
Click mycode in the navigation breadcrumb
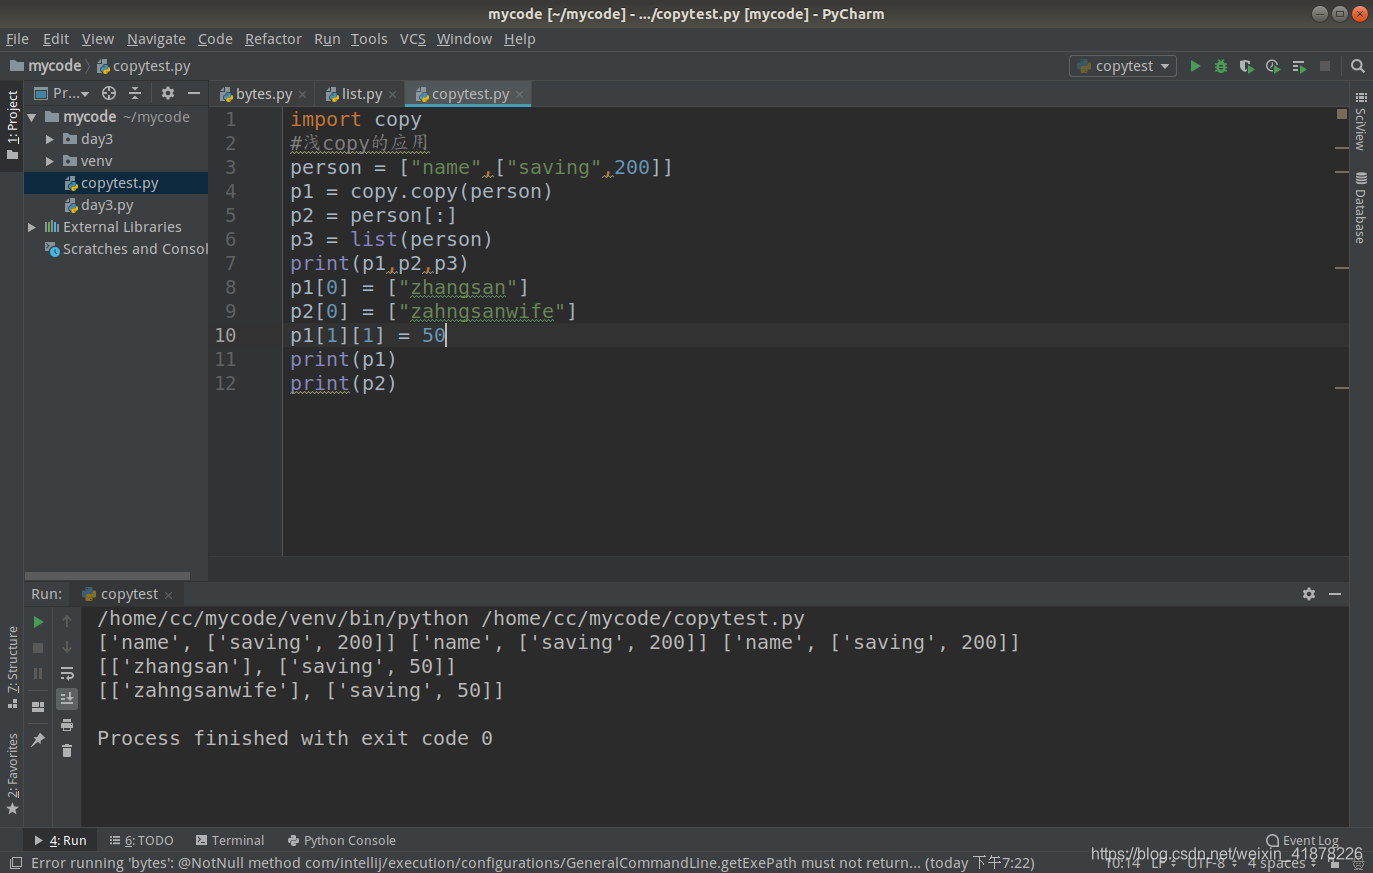46,66
